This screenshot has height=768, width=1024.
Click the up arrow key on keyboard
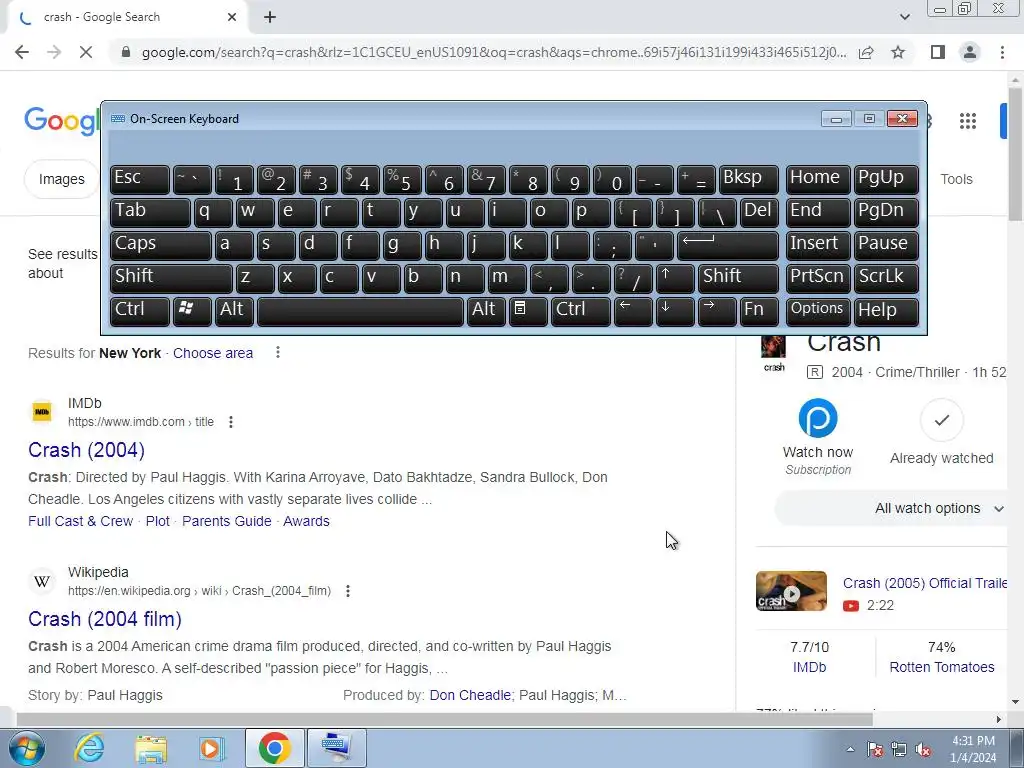(x=675, y=277)
